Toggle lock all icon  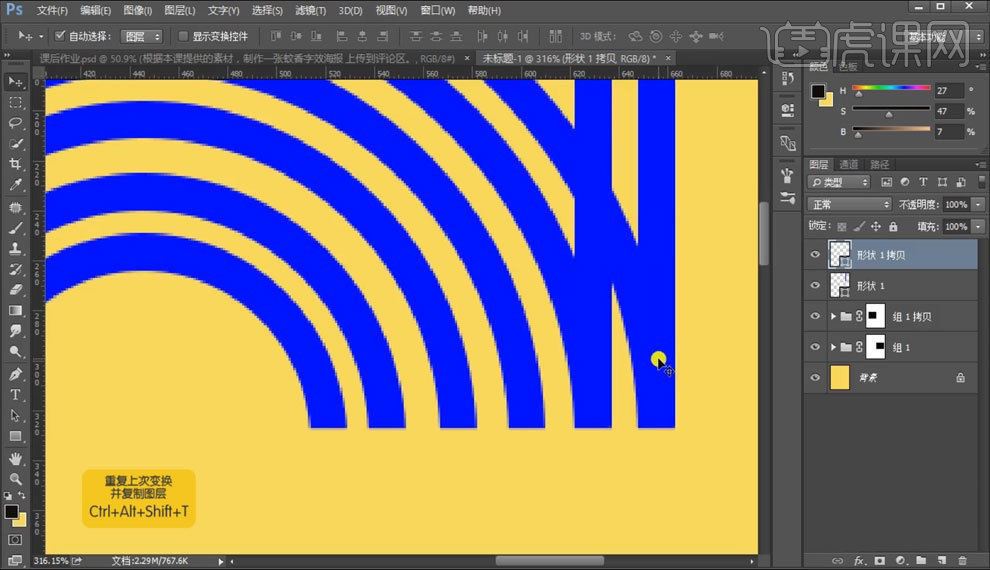[x=893, y=227]
